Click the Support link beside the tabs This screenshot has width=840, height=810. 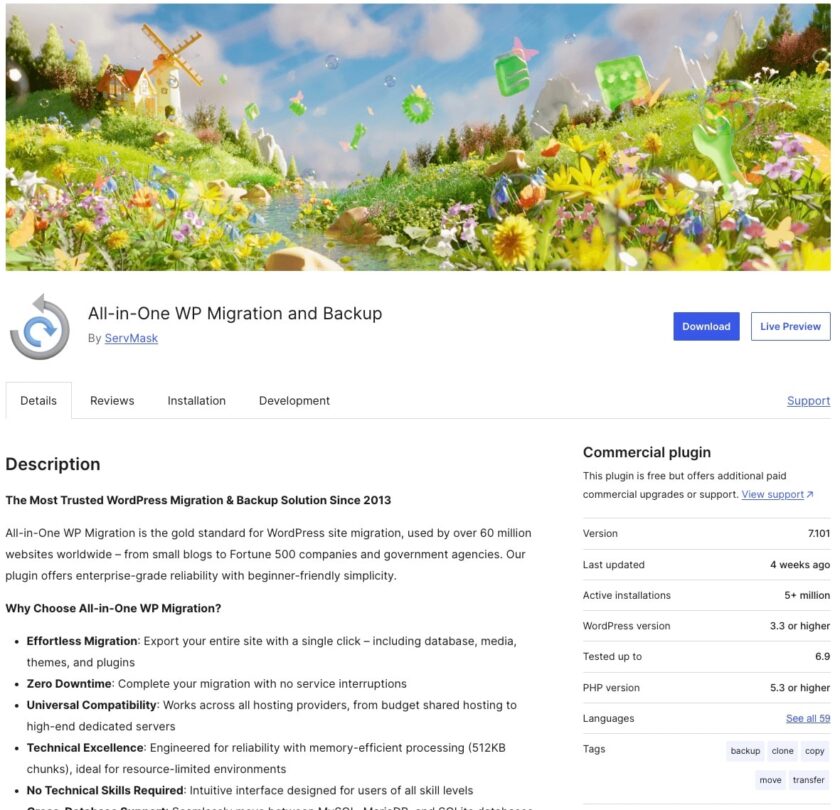click(x=808, y=401)
